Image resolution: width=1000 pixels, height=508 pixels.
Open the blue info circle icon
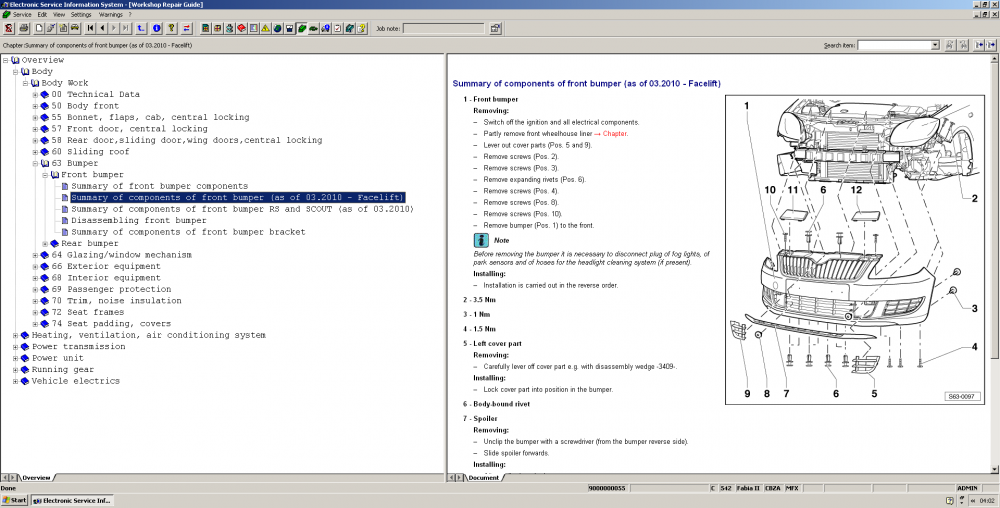[x=157, y=28]
